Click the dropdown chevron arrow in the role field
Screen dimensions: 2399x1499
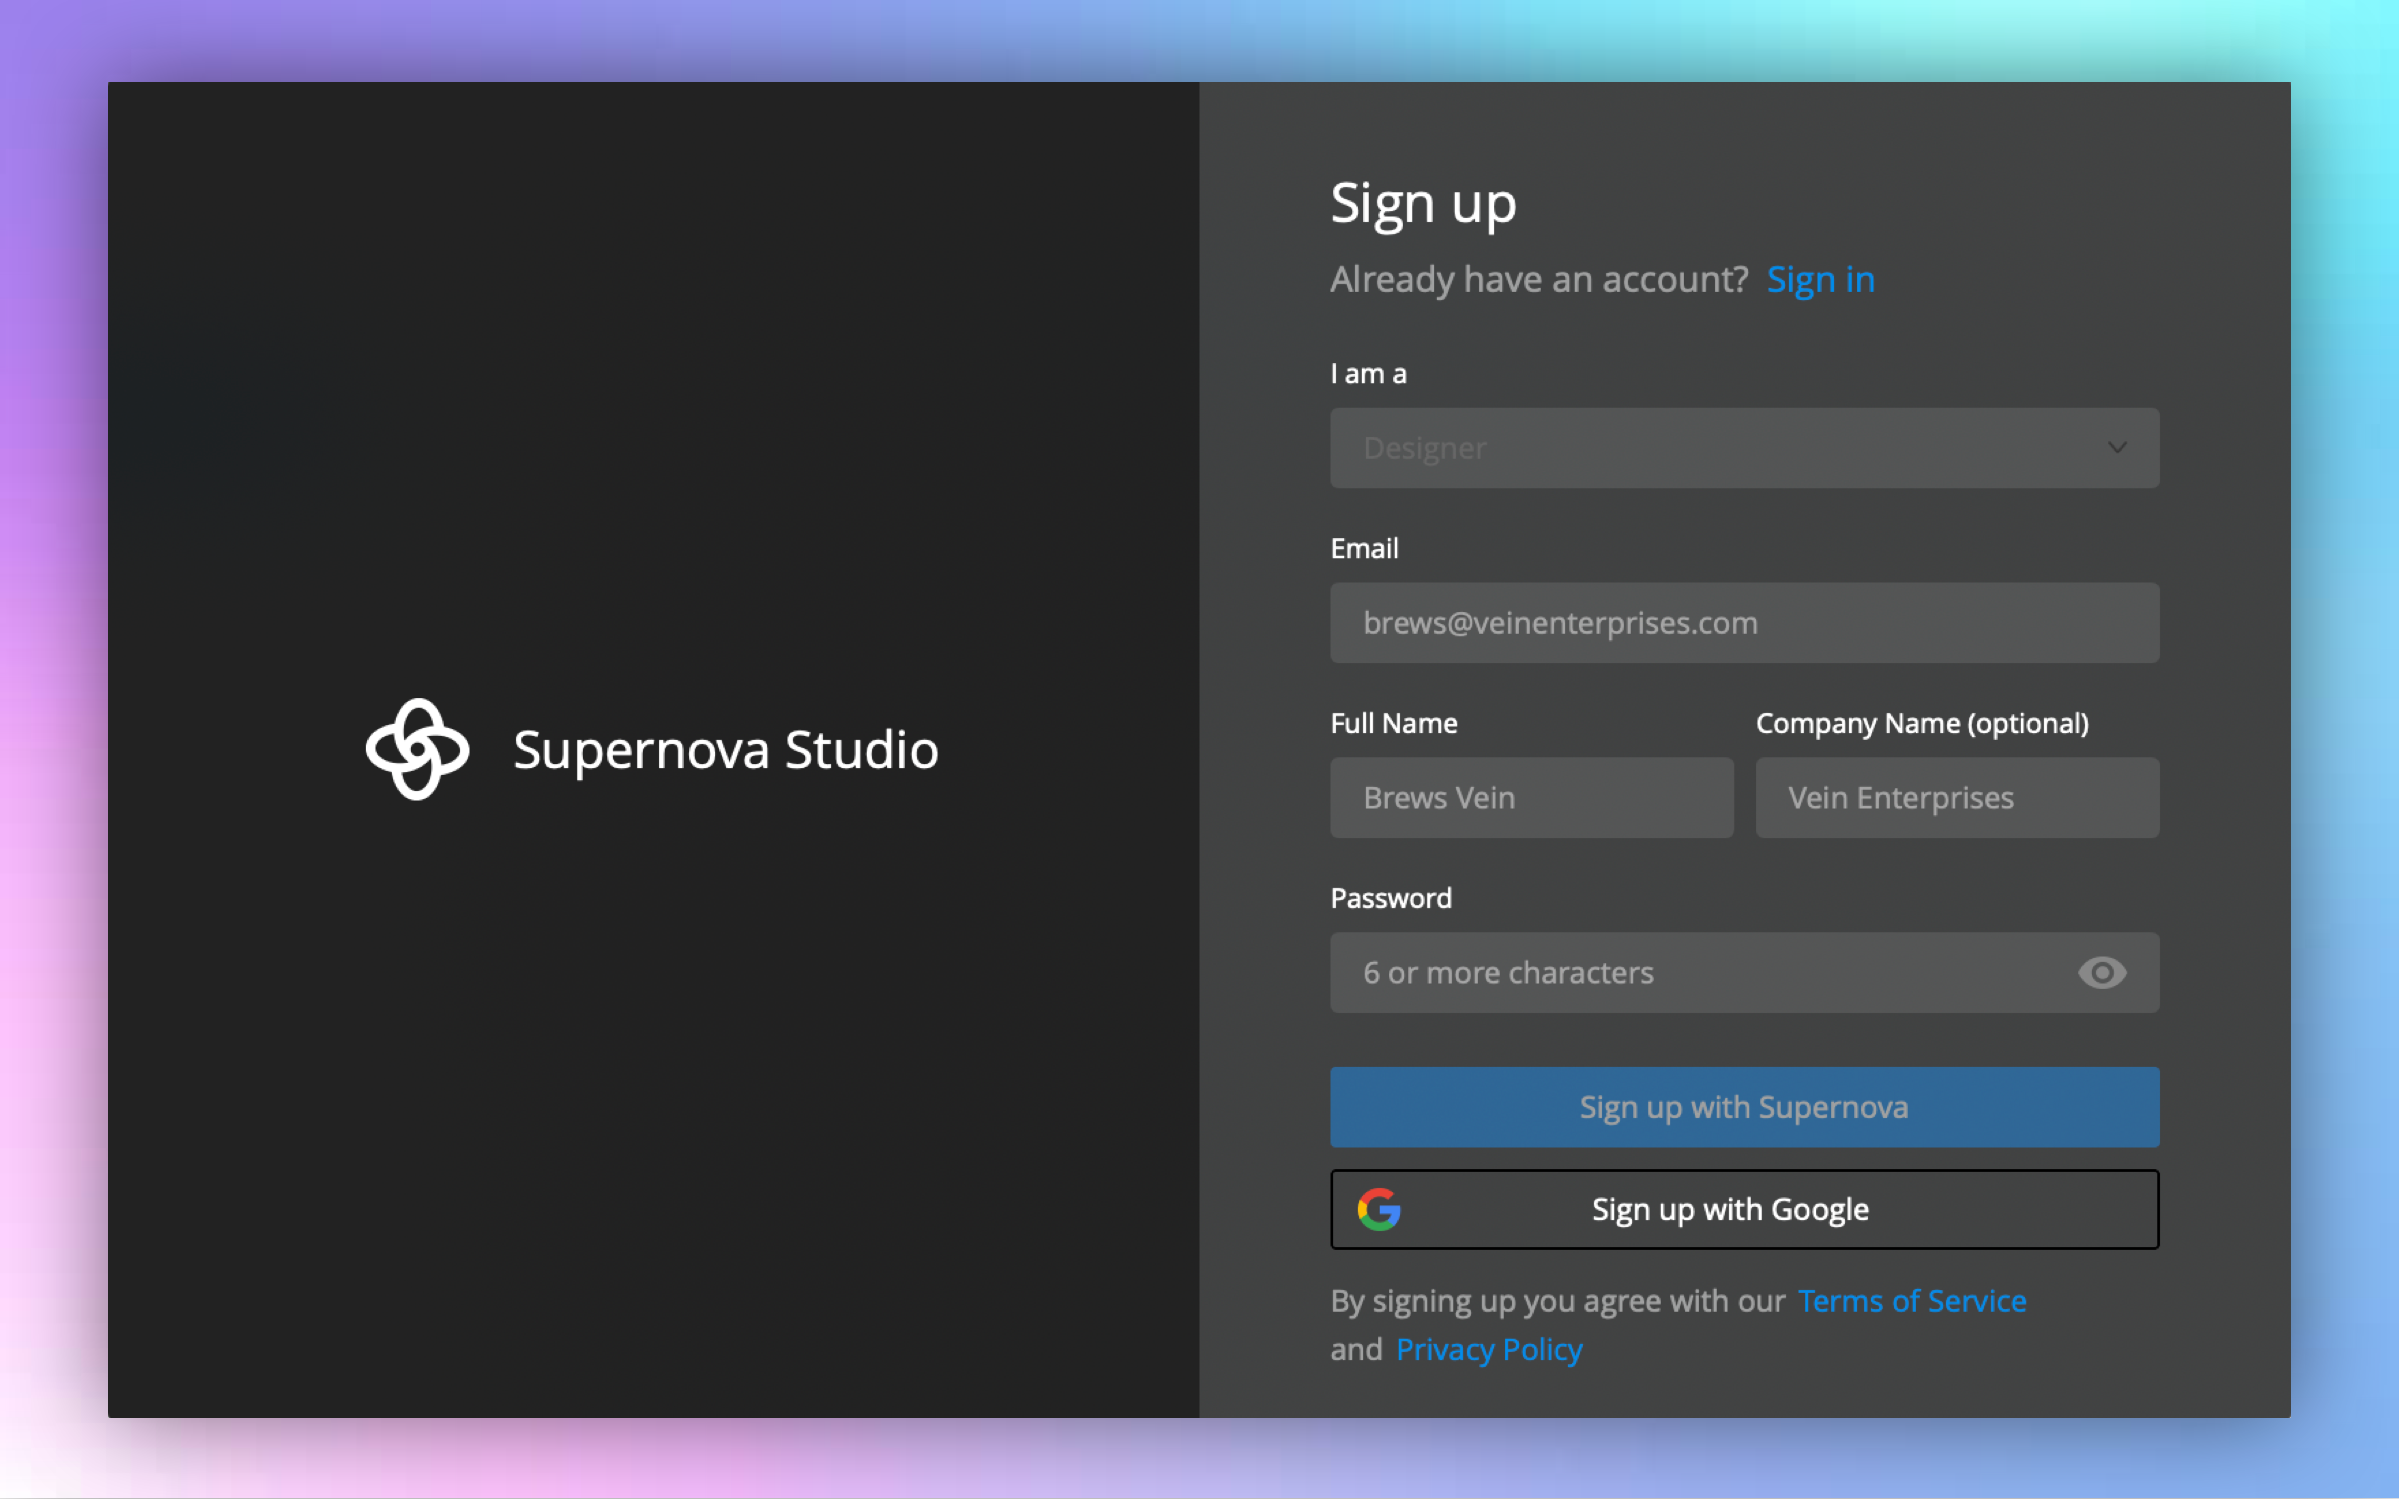coord(2116,447)
